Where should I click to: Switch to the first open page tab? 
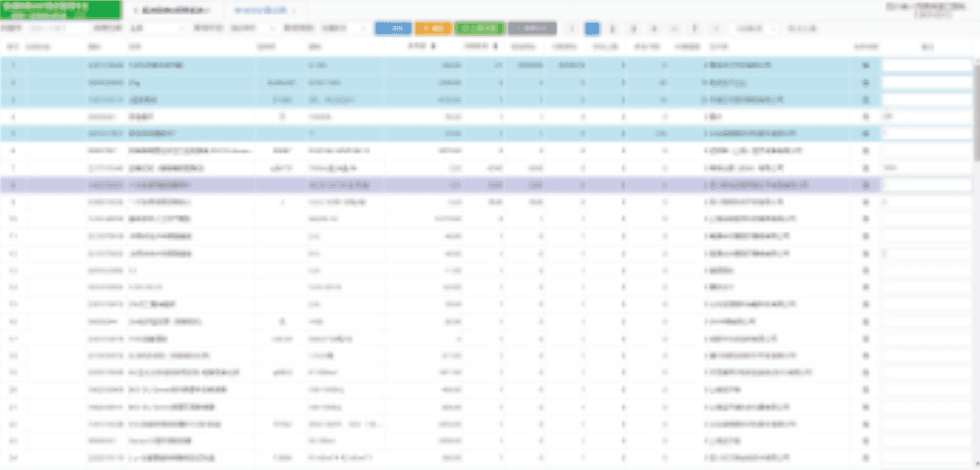[x=172, y=11]
